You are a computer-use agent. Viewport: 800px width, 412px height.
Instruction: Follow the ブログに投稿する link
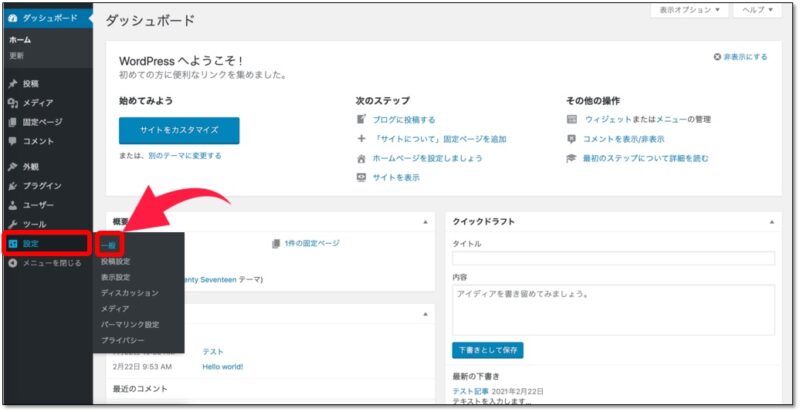point(404,119)
